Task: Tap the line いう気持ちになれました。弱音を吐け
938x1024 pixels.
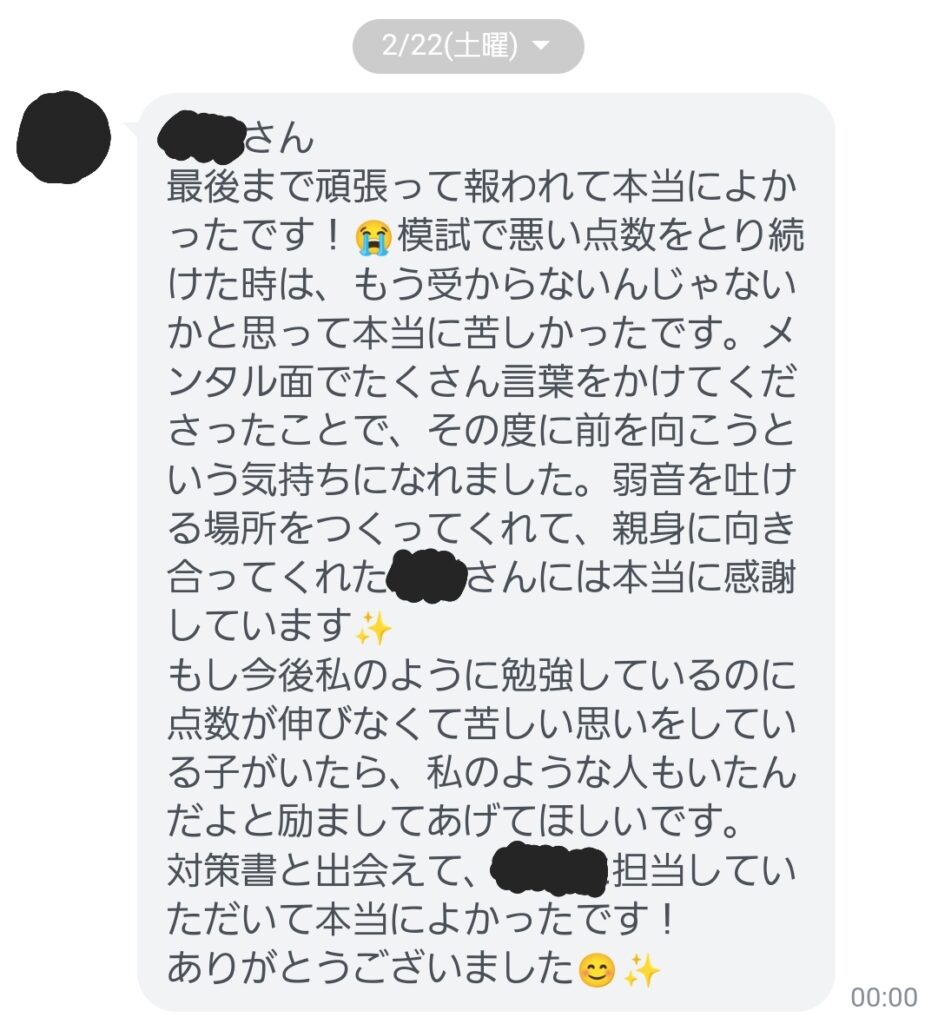Action: (482, 480)
